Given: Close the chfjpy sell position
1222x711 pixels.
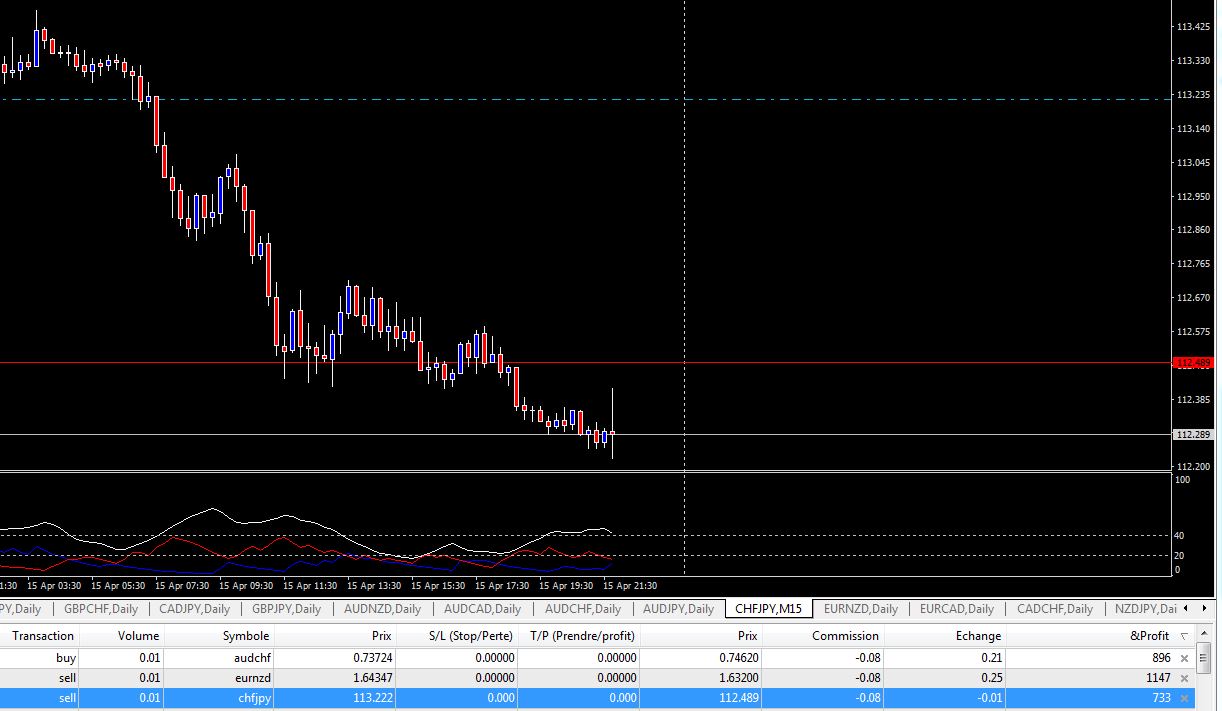Looking at the screenshot, I should click(x=1184, y=698).
